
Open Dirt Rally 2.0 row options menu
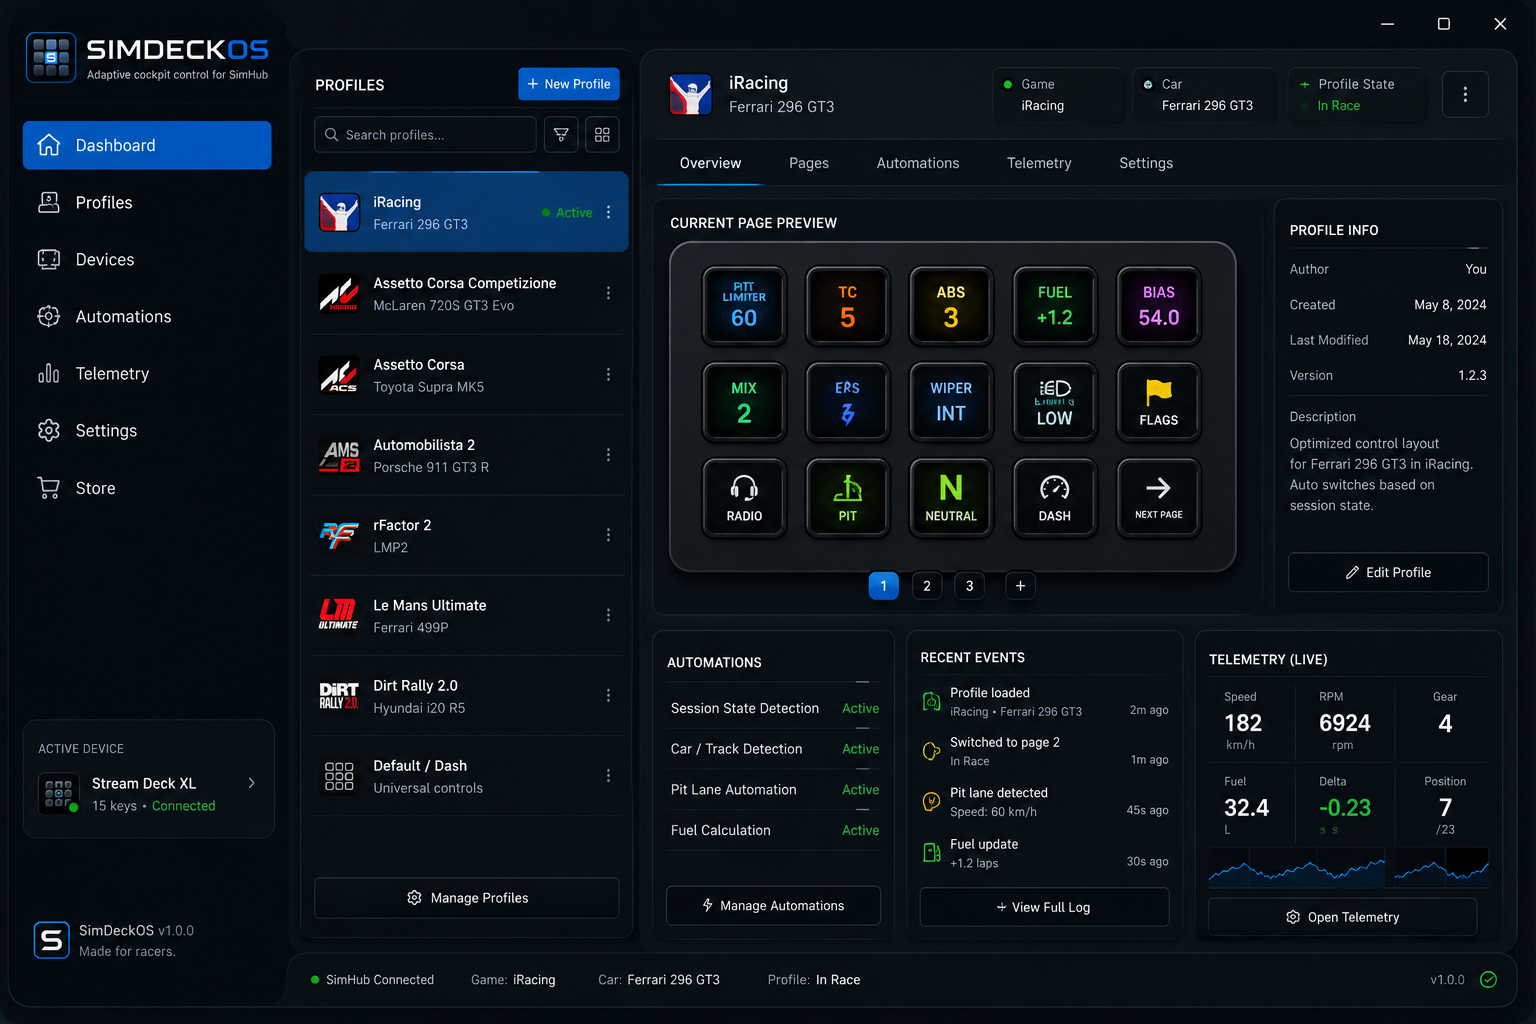(608, 695)
